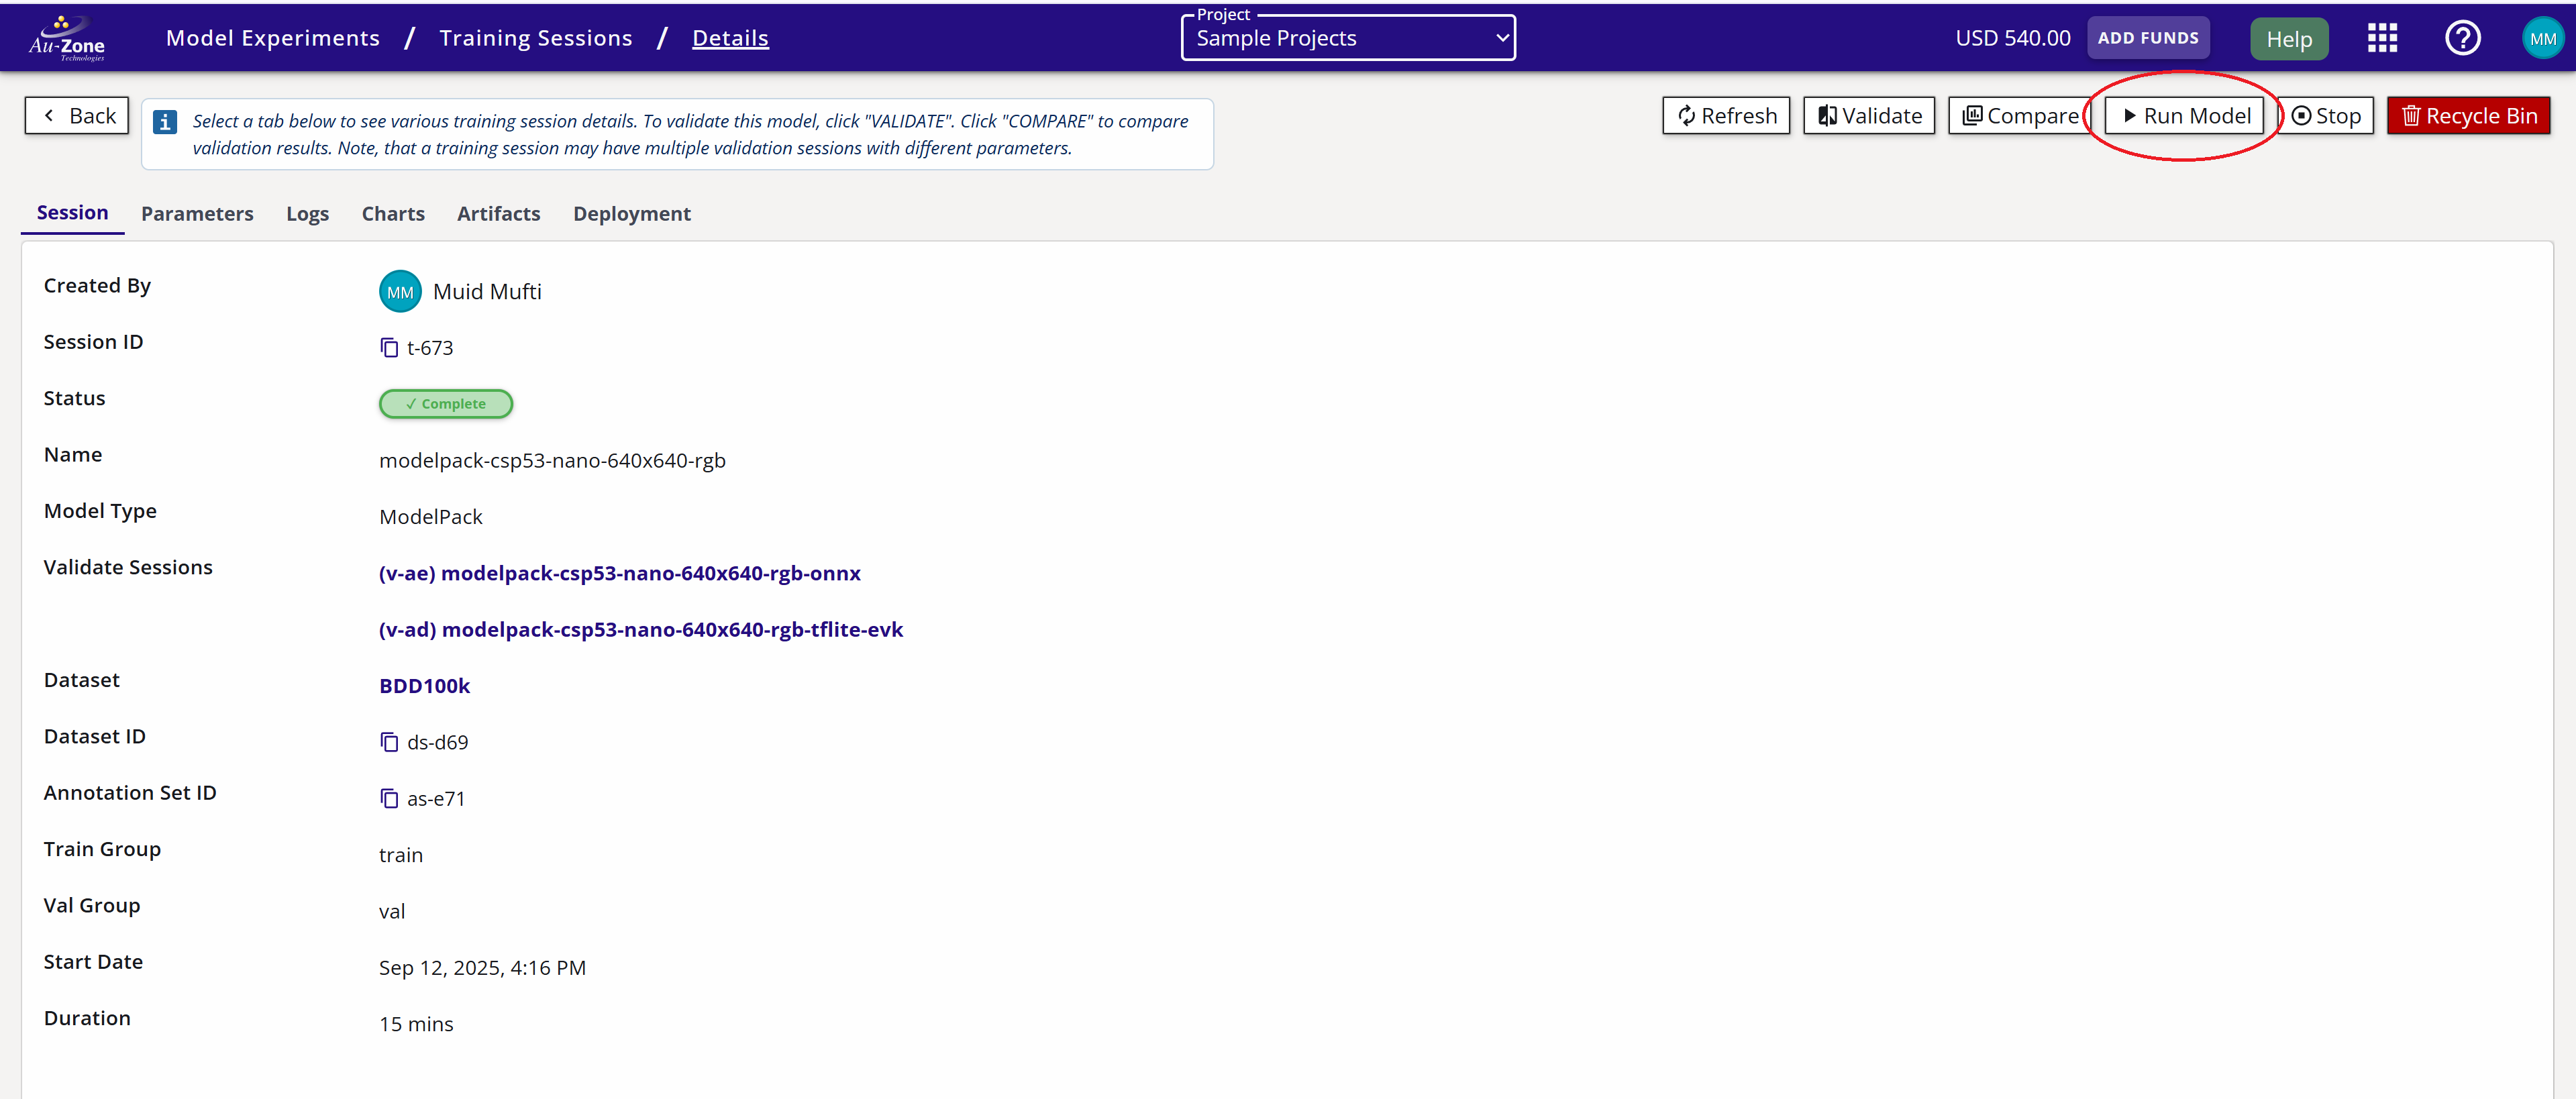
Task: Open the apps grid menu
Action: point(2381,38)
